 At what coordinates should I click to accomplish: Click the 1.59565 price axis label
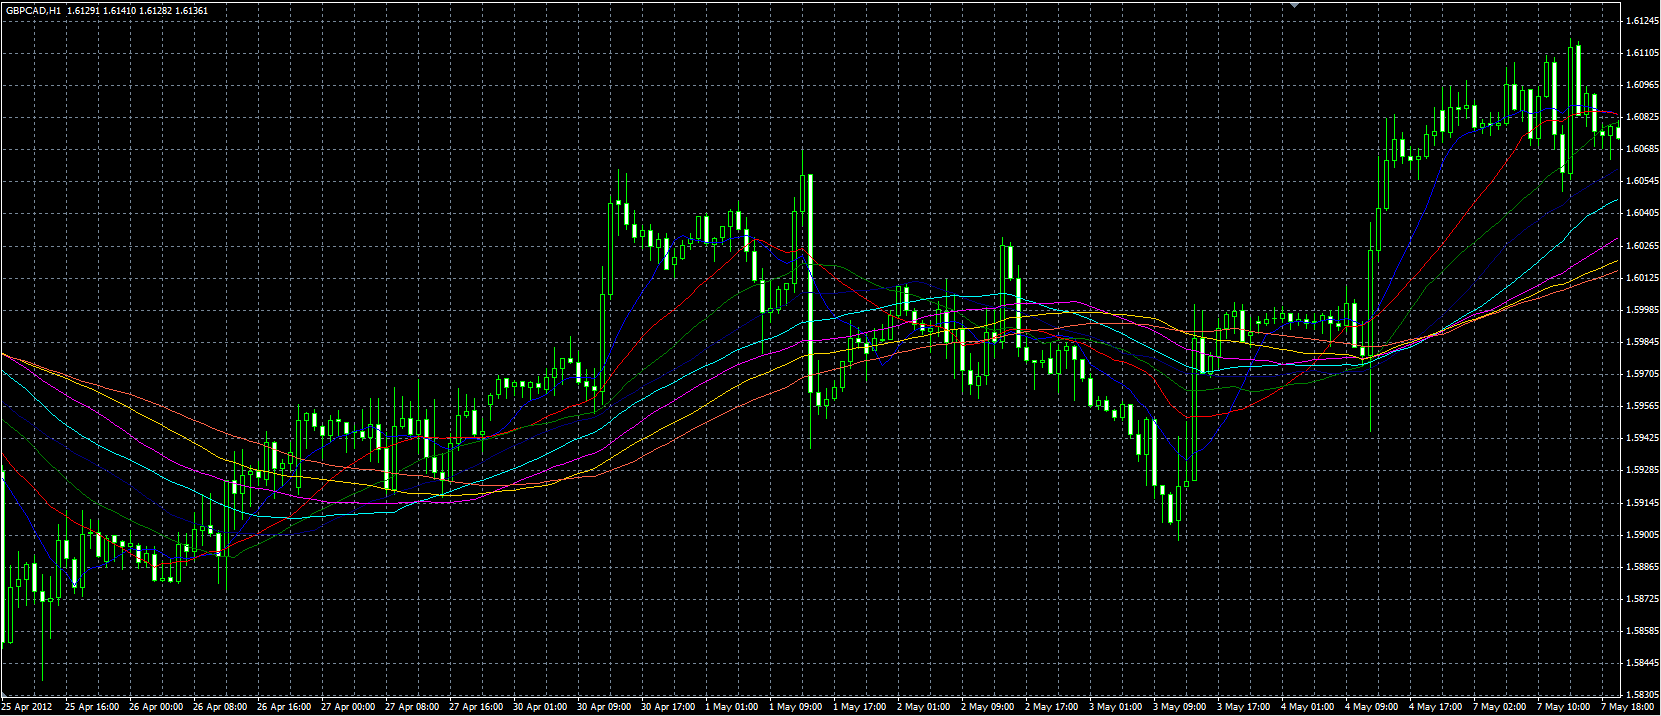tap(1642, 406)
